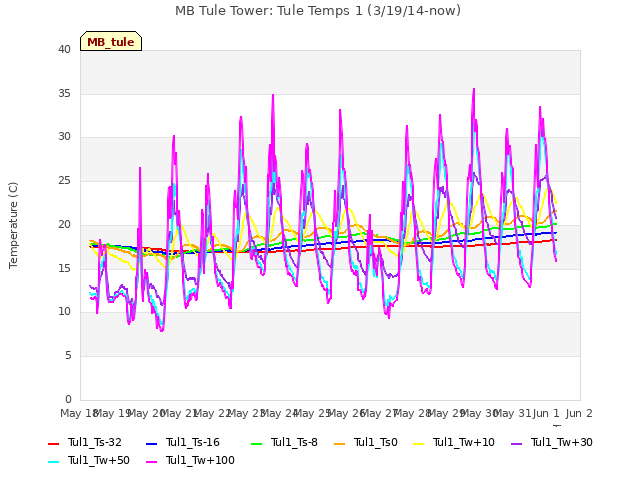Click the Tul1_Tw+100 legend label
This screenshot has height=480, width=640.
tap(200, 460)
